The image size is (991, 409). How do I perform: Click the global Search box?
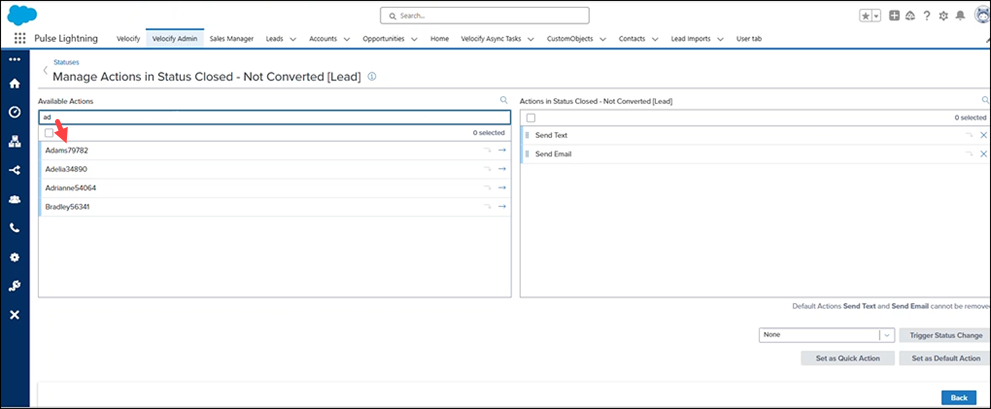485,15
